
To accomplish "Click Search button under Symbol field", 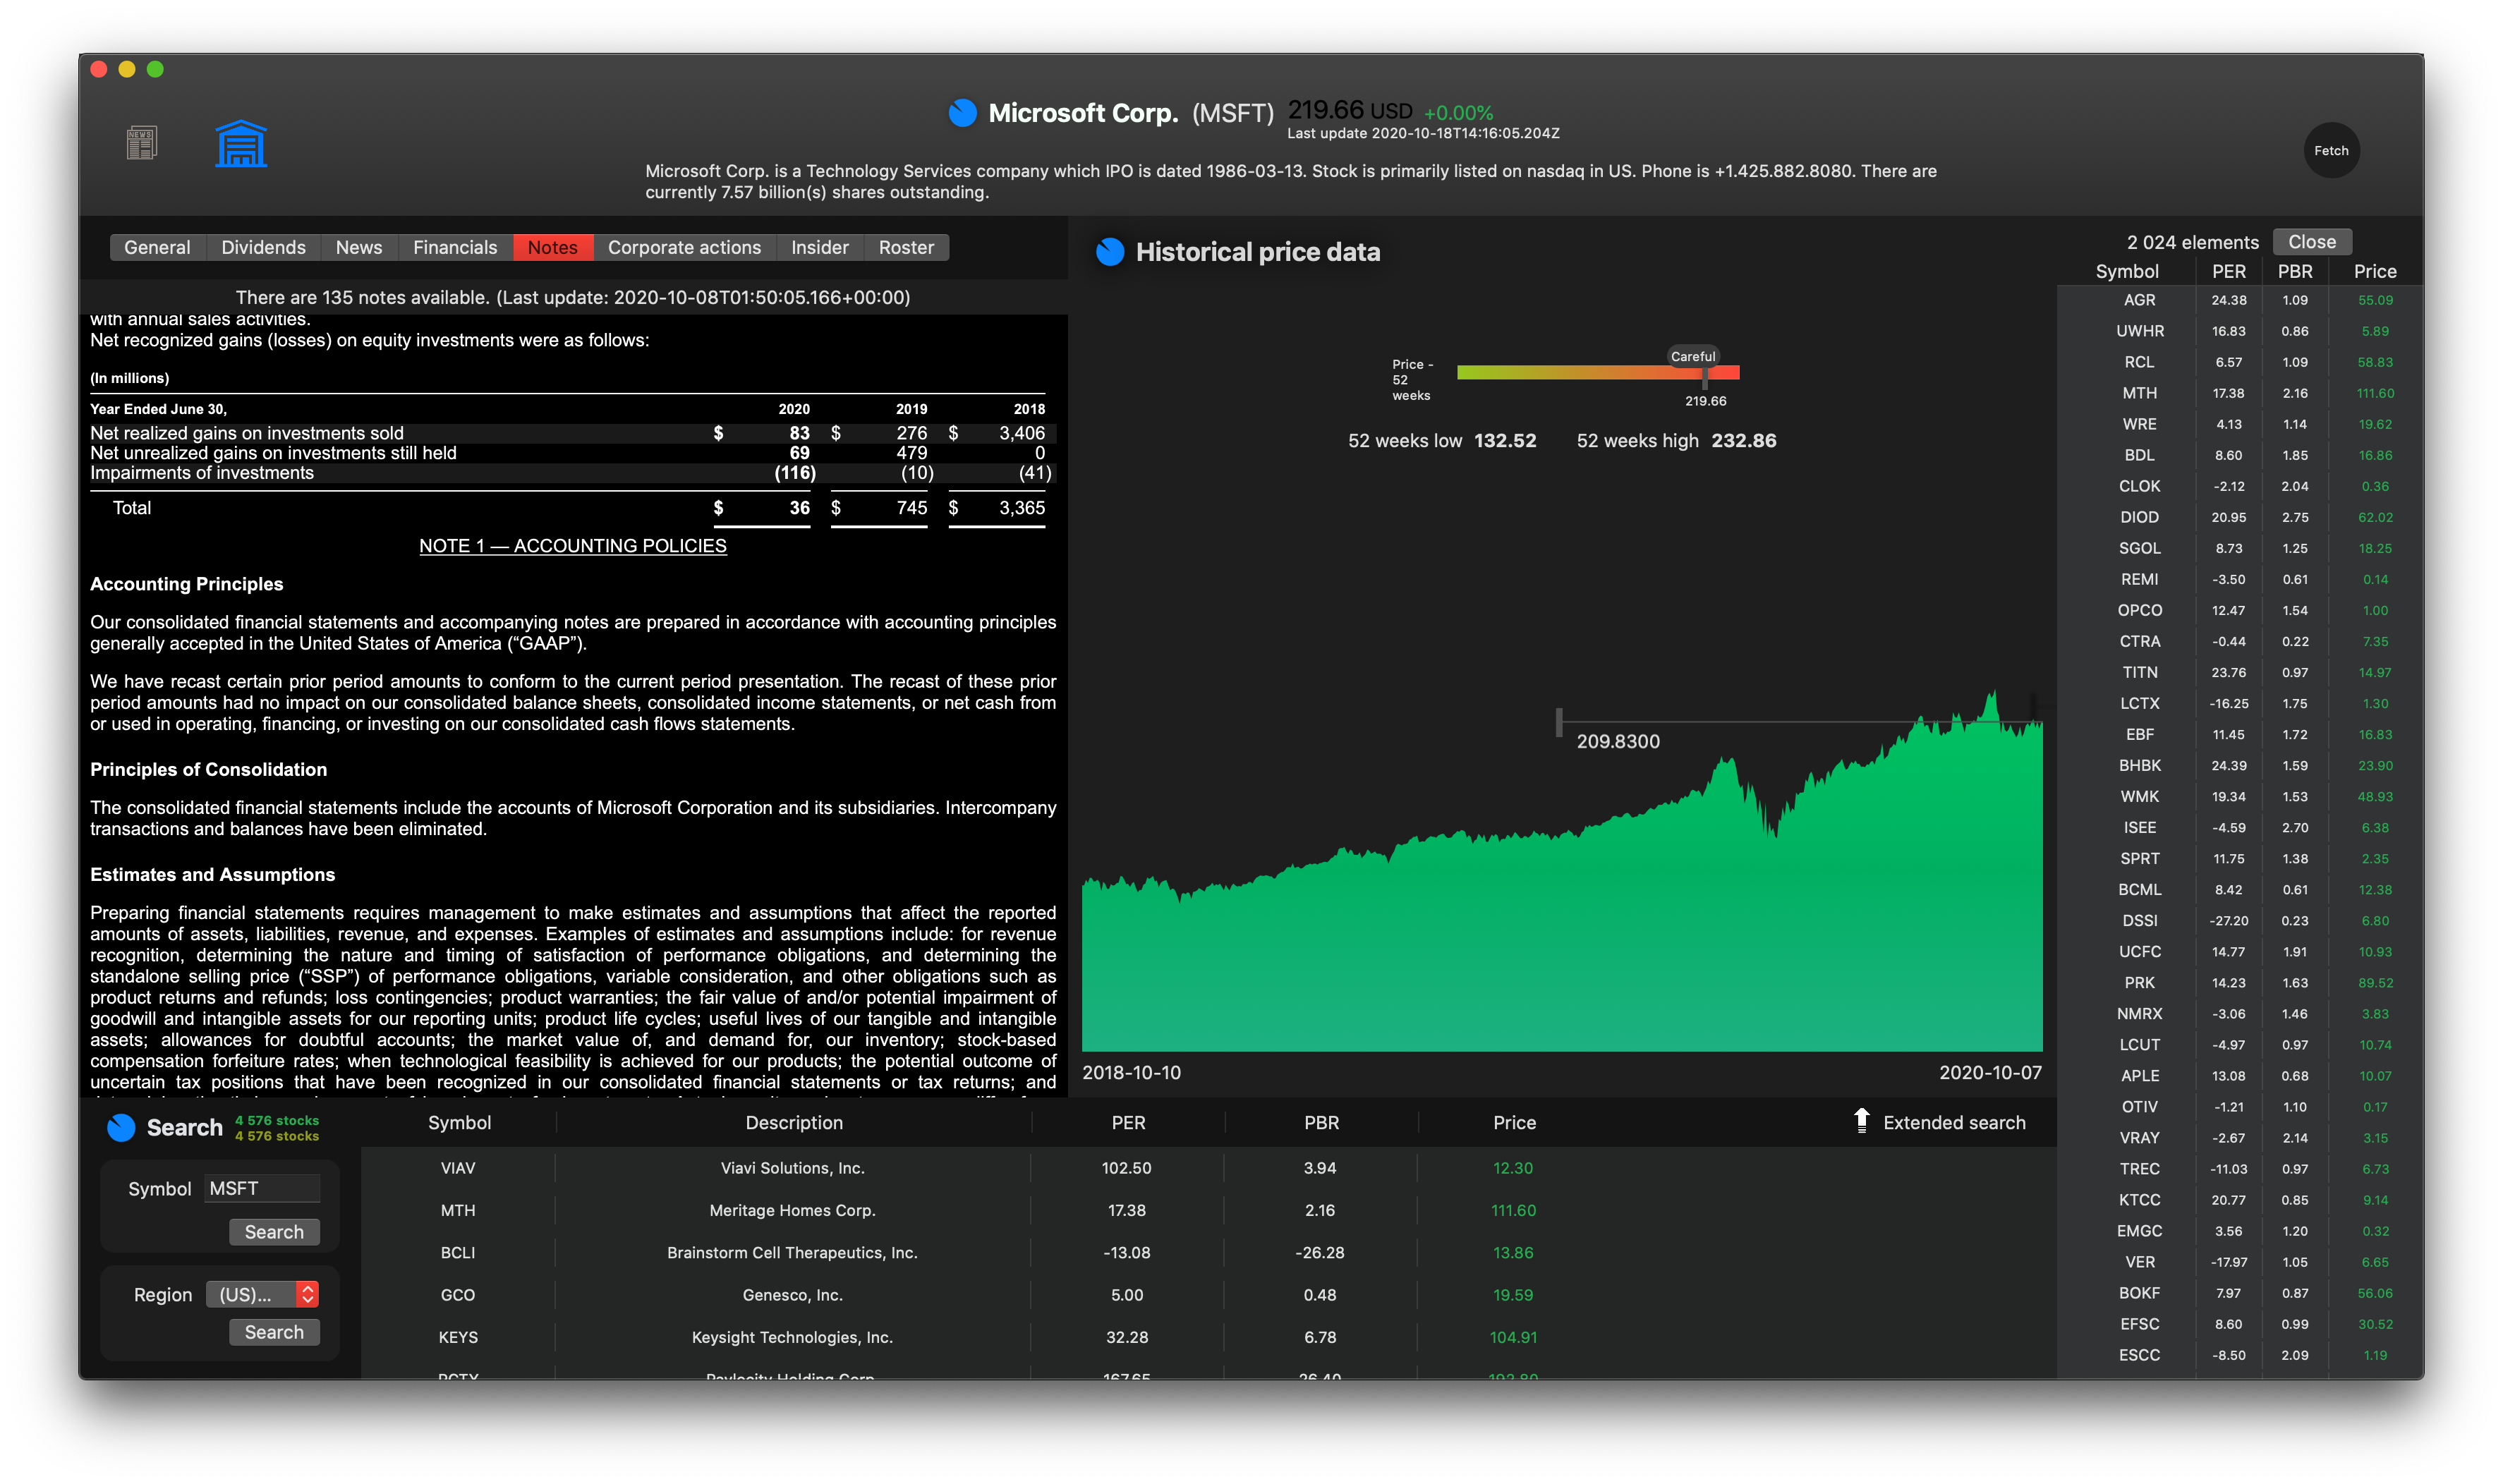I will pos(274,1232).
